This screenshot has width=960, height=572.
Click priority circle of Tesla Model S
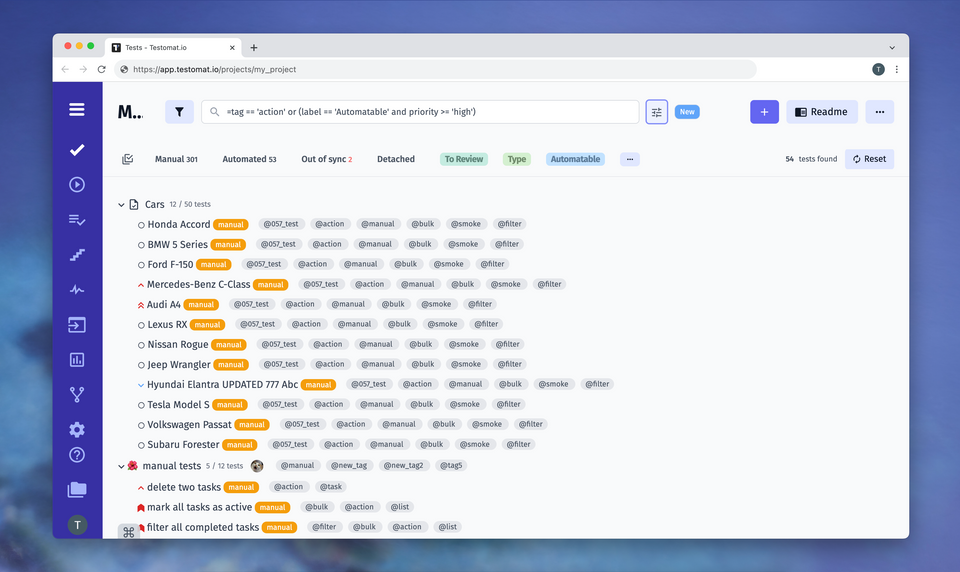(x=141, y=405)
